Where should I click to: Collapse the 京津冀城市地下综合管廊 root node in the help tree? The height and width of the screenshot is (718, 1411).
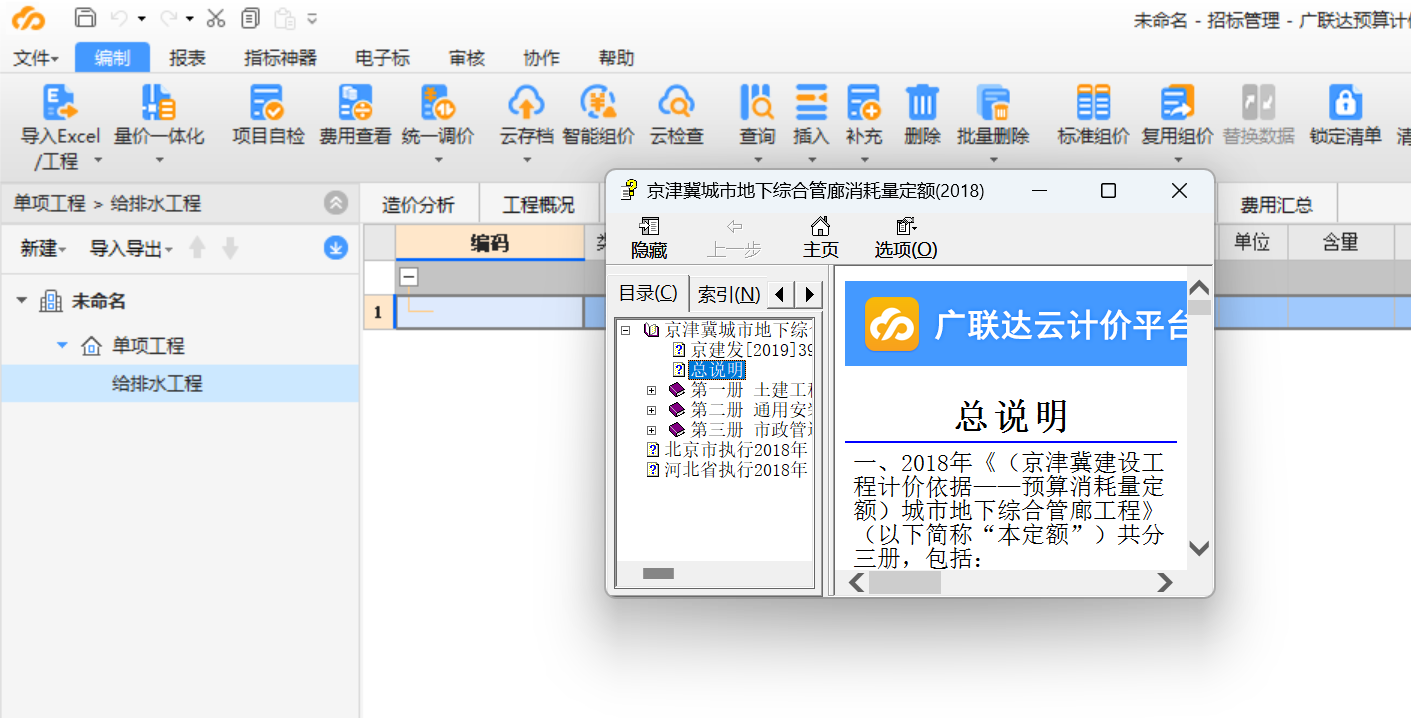coord(625,329)
